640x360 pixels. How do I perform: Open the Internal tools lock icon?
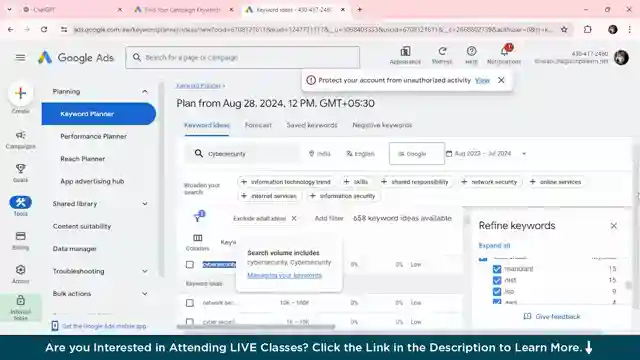point(20,301)
